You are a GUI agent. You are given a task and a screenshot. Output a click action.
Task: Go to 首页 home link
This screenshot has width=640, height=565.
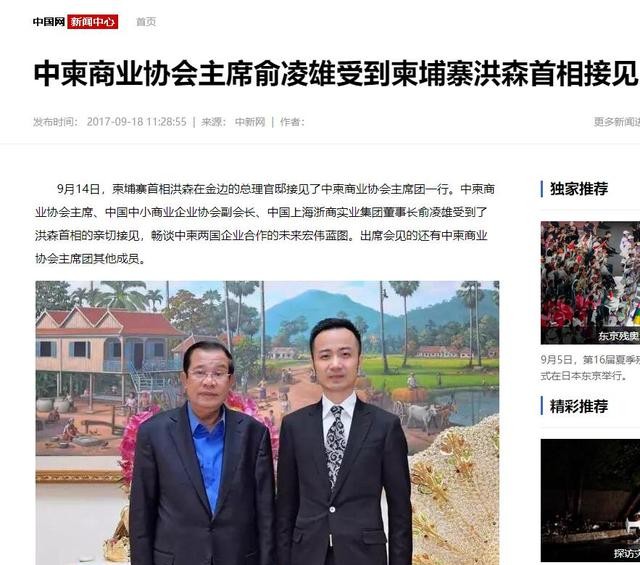146,22
